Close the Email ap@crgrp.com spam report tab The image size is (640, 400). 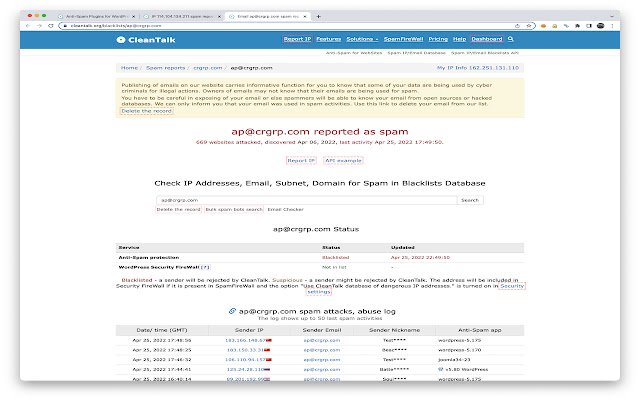(x=305, y=16)
